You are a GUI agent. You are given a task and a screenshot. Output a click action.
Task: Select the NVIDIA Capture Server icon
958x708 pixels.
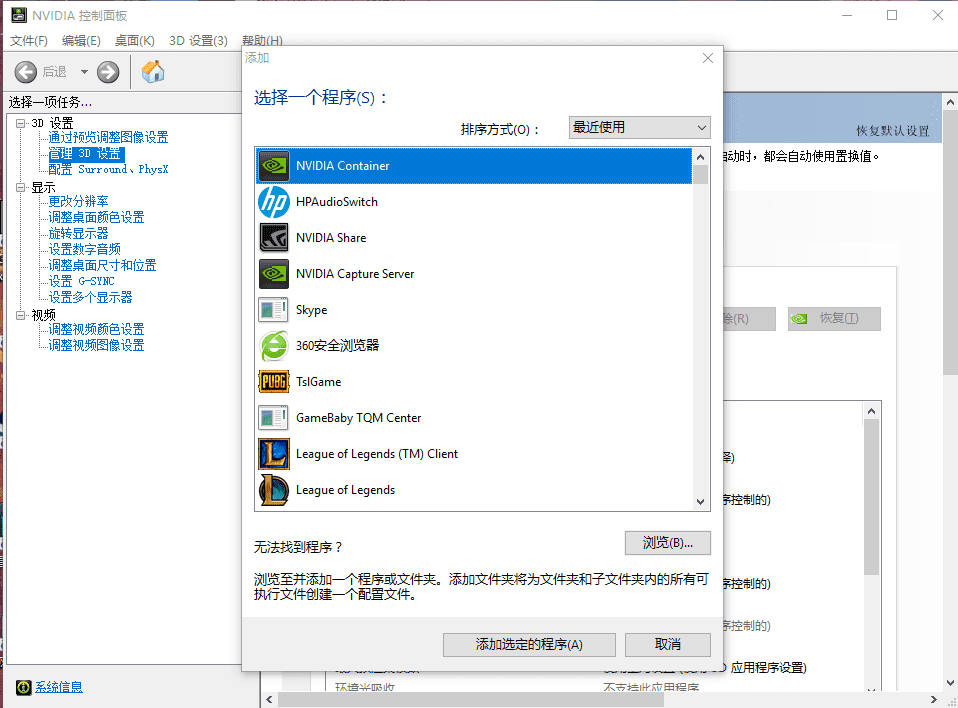click(x=274, y=274)
